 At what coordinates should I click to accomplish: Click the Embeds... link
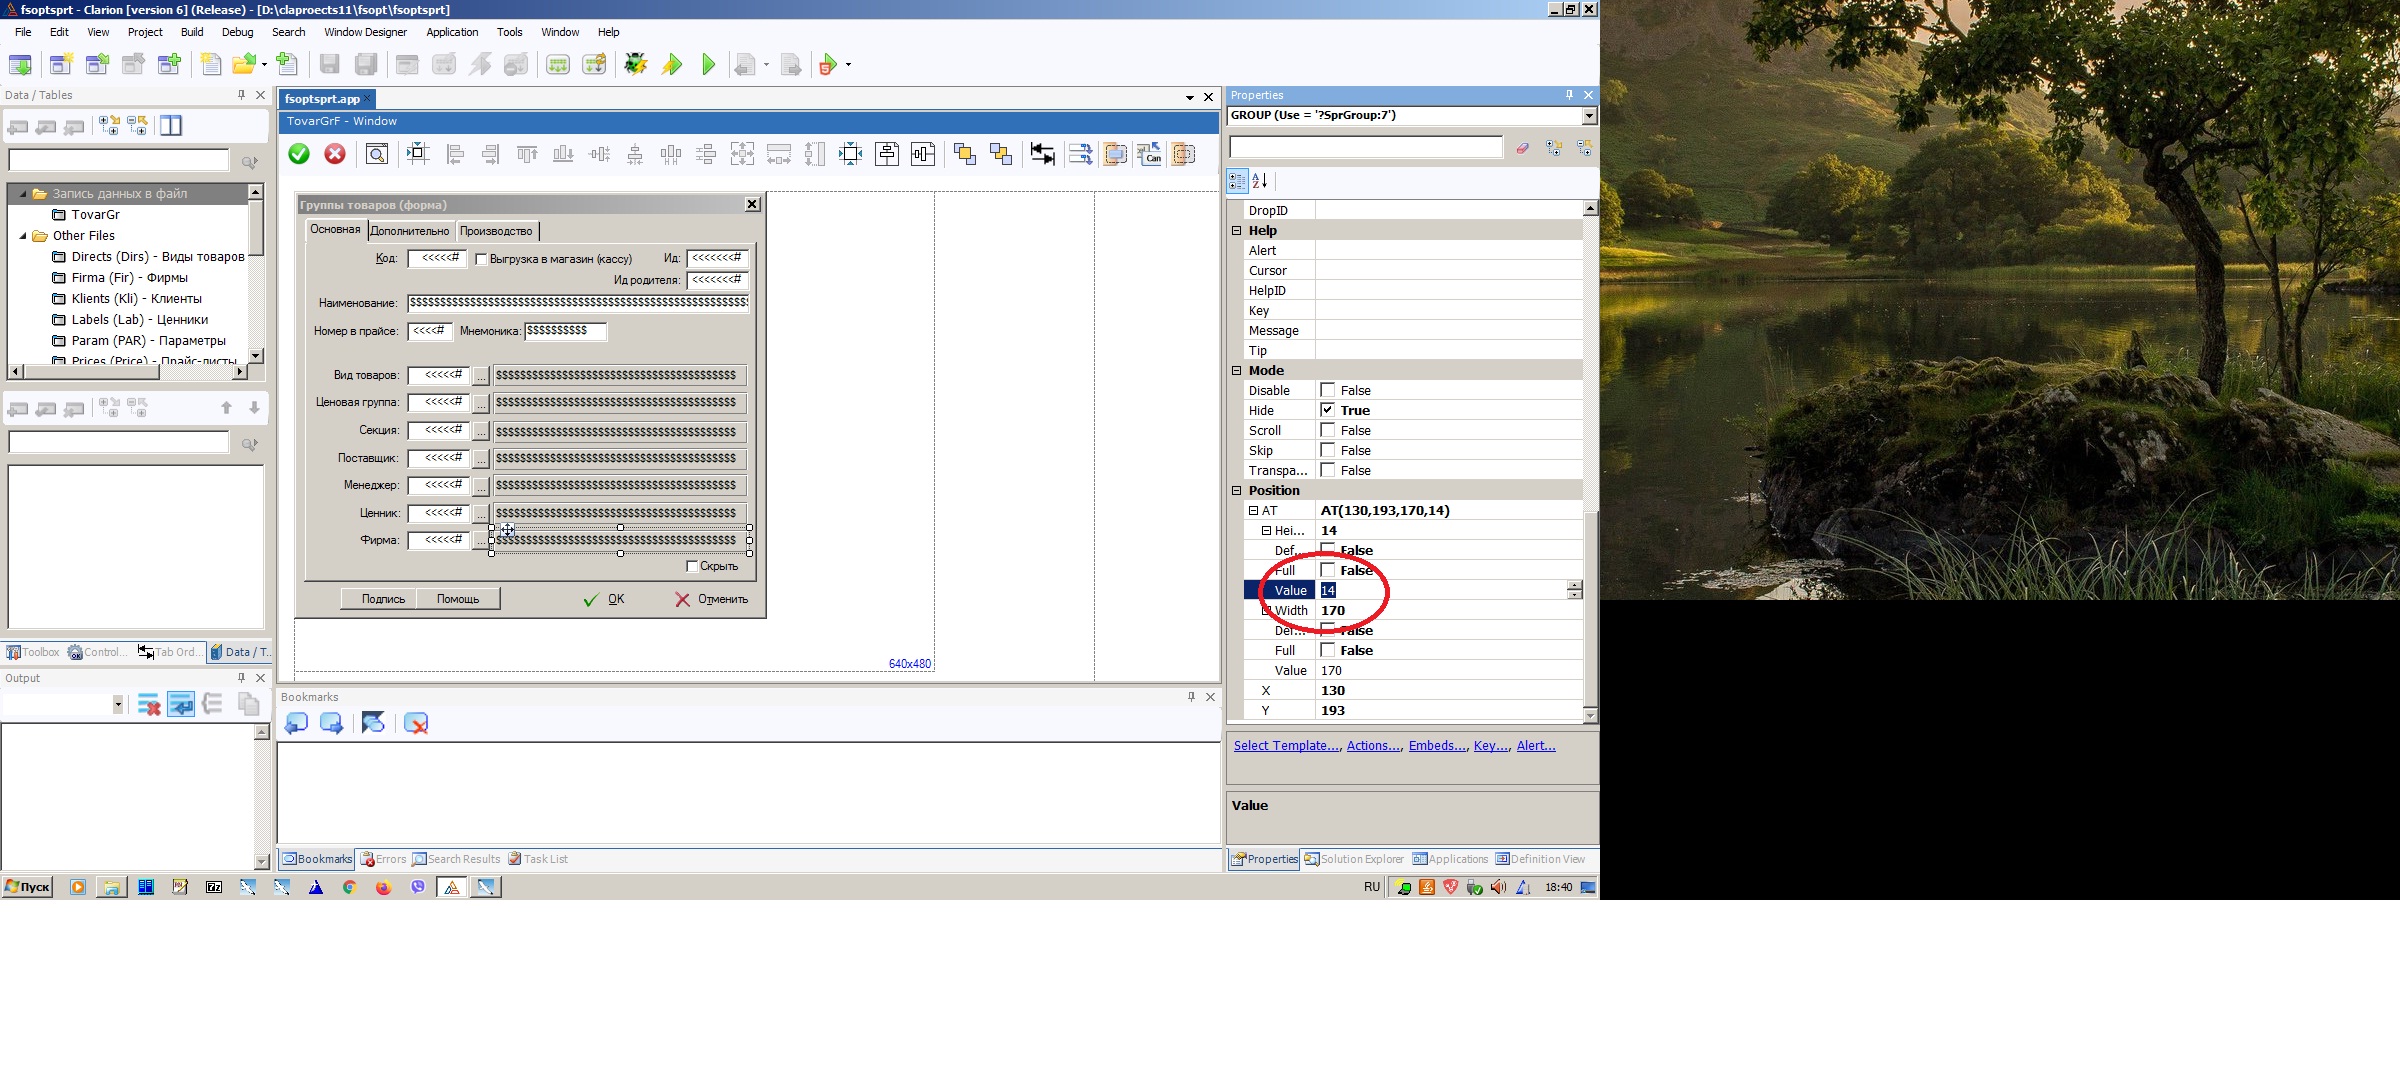[1437, 746]
